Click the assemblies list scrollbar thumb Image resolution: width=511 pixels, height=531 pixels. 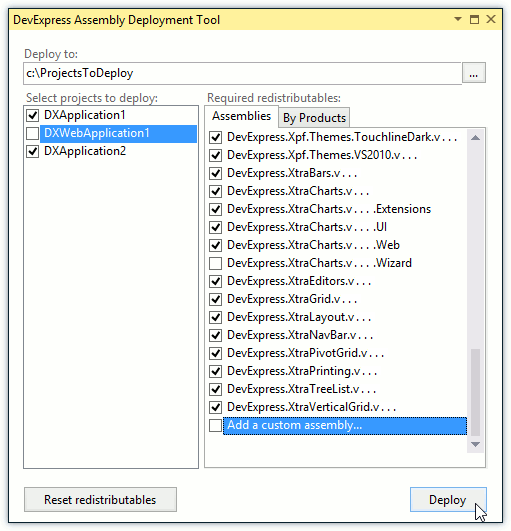point(475,392)
